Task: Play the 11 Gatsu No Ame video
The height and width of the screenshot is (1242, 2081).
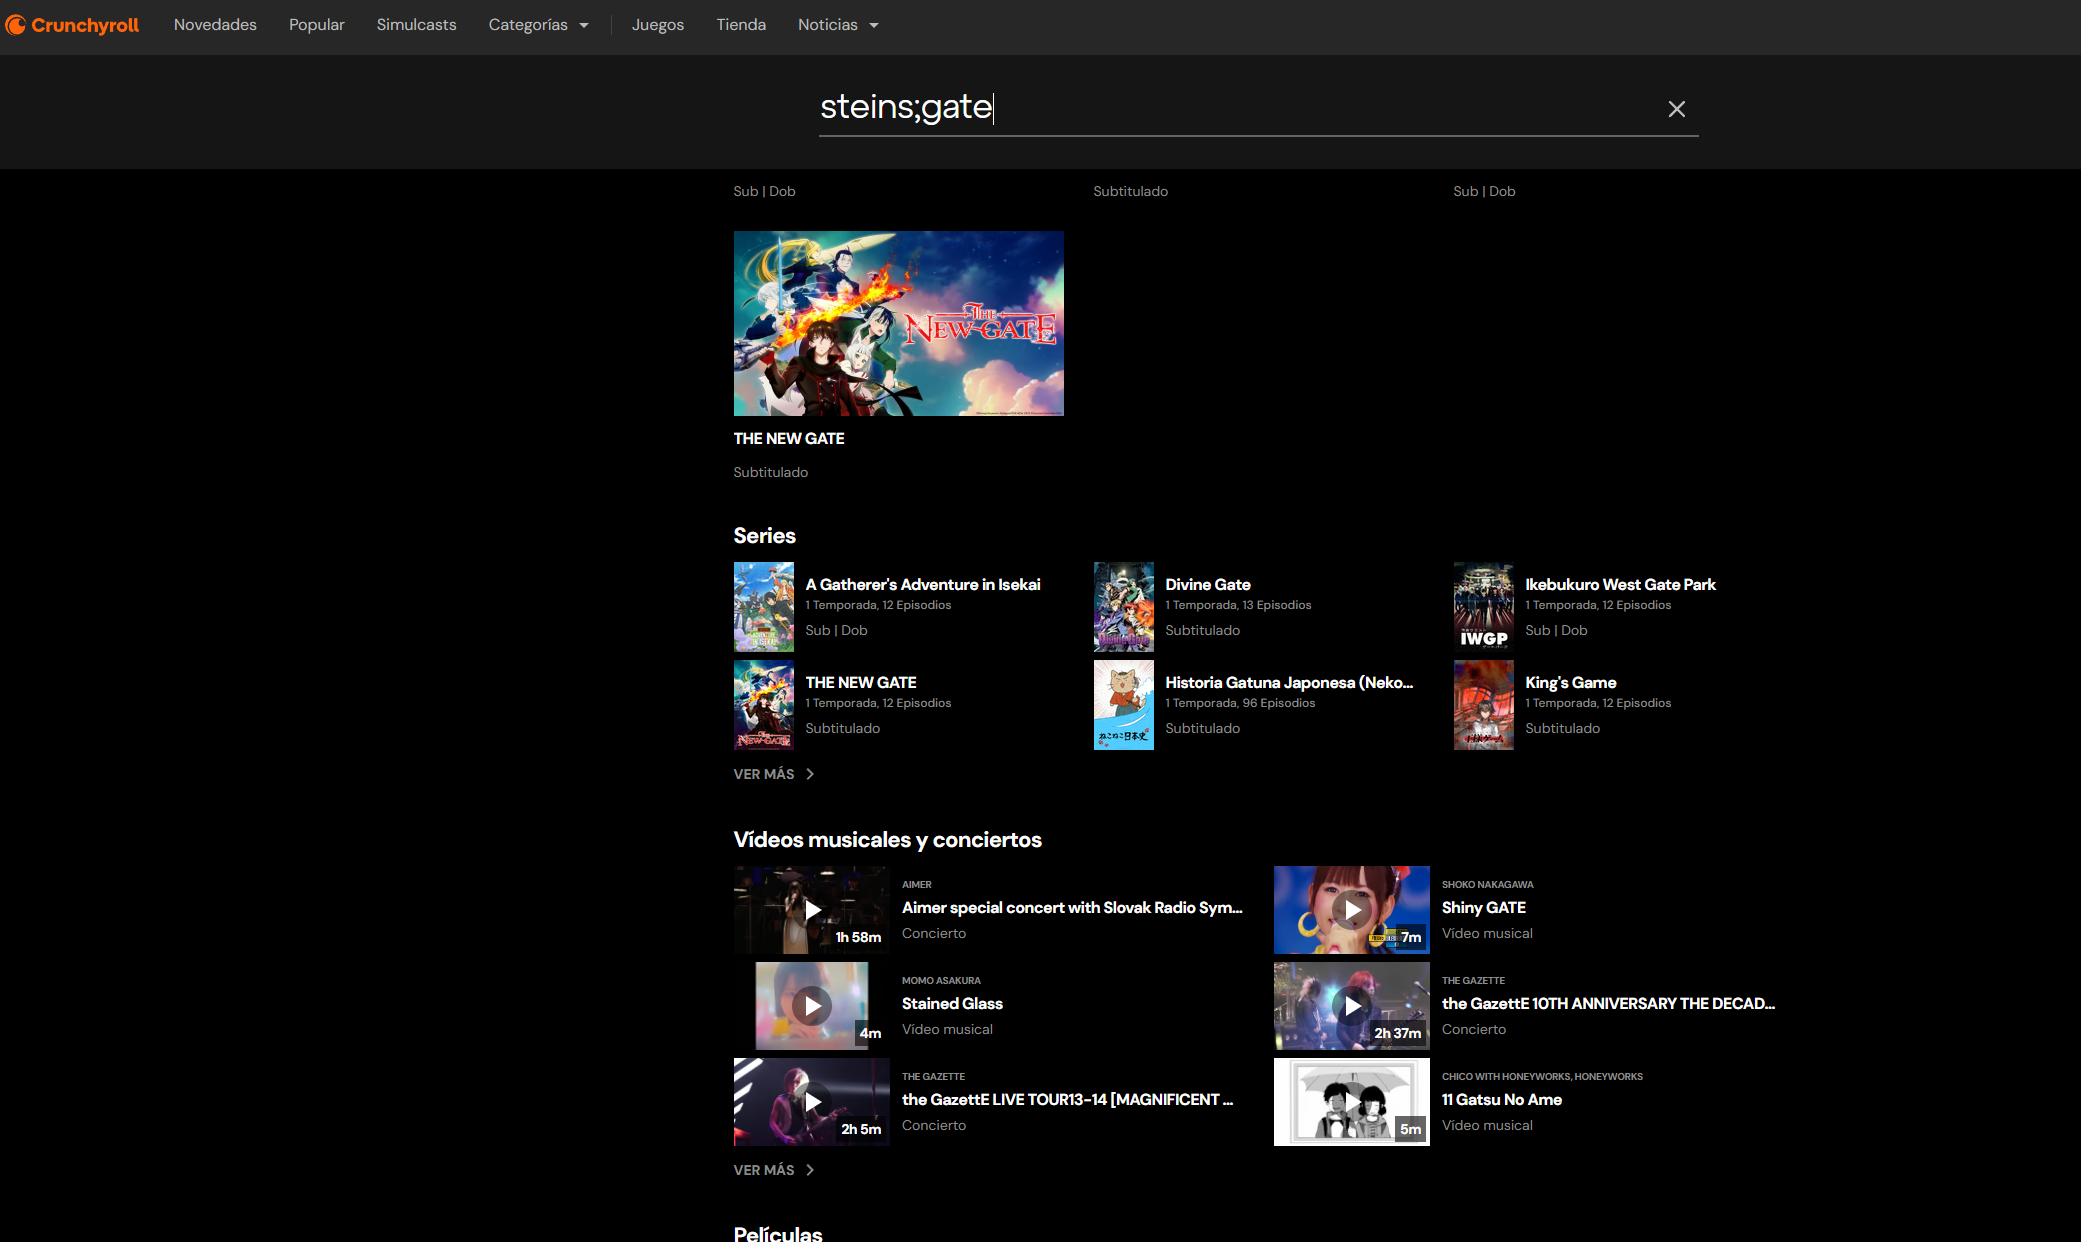Action: (x=1352, y=1102)
